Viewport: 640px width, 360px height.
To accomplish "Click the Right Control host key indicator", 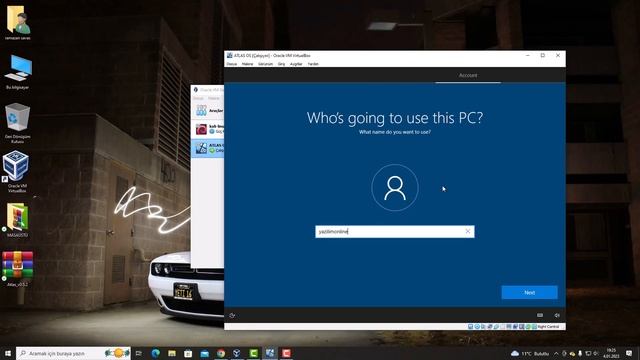I will tap(548, 327).
